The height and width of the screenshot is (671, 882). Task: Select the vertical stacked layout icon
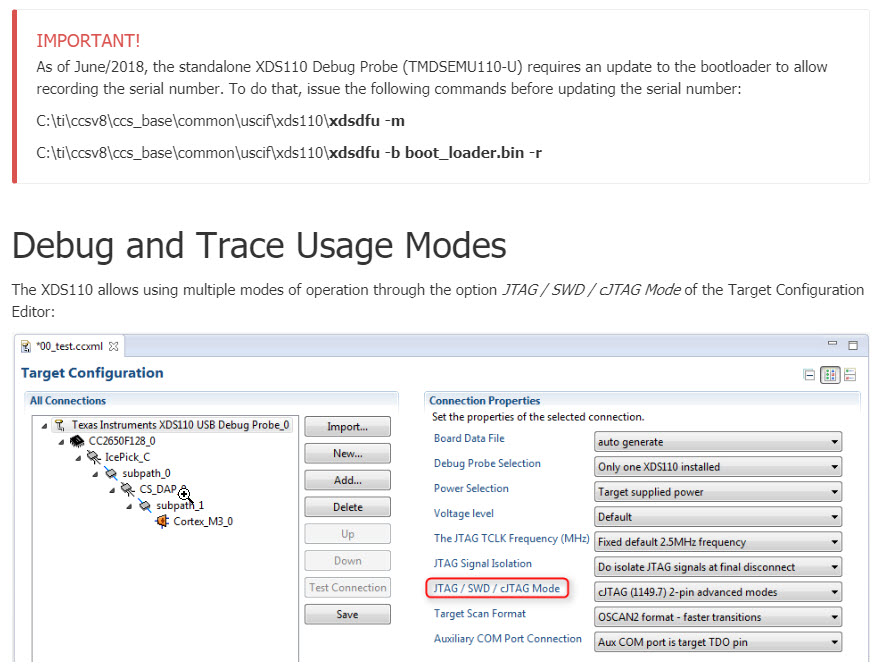[x=850, y=375]
